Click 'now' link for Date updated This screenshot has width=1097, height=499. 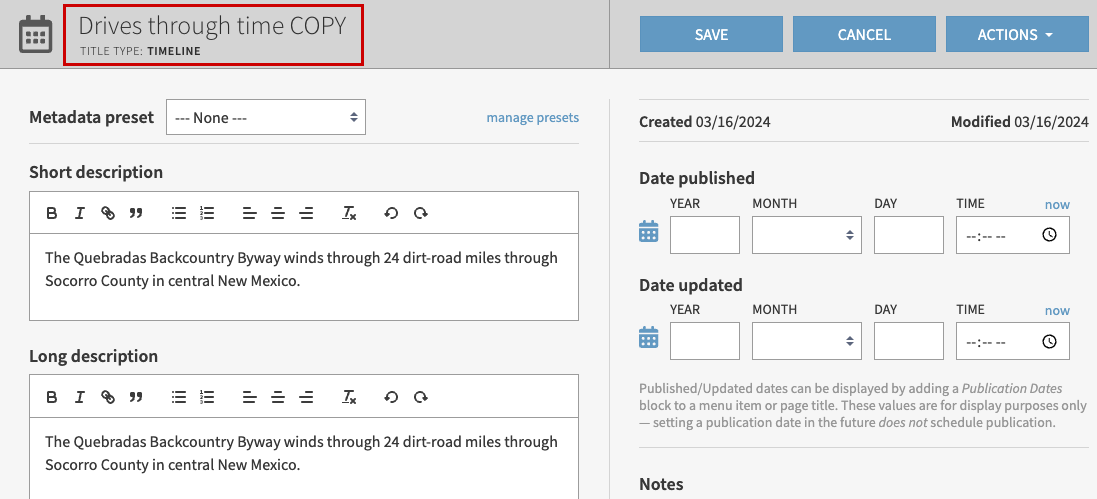[x=1057, y=311]
